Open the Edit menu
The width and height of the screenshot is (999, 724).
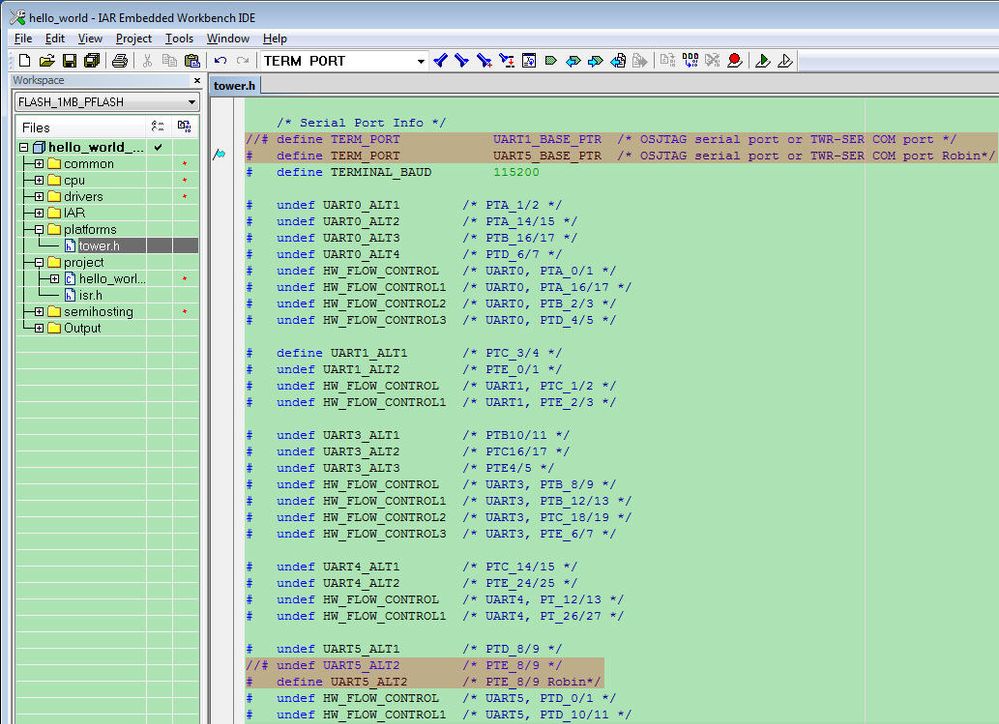[55, 38]
